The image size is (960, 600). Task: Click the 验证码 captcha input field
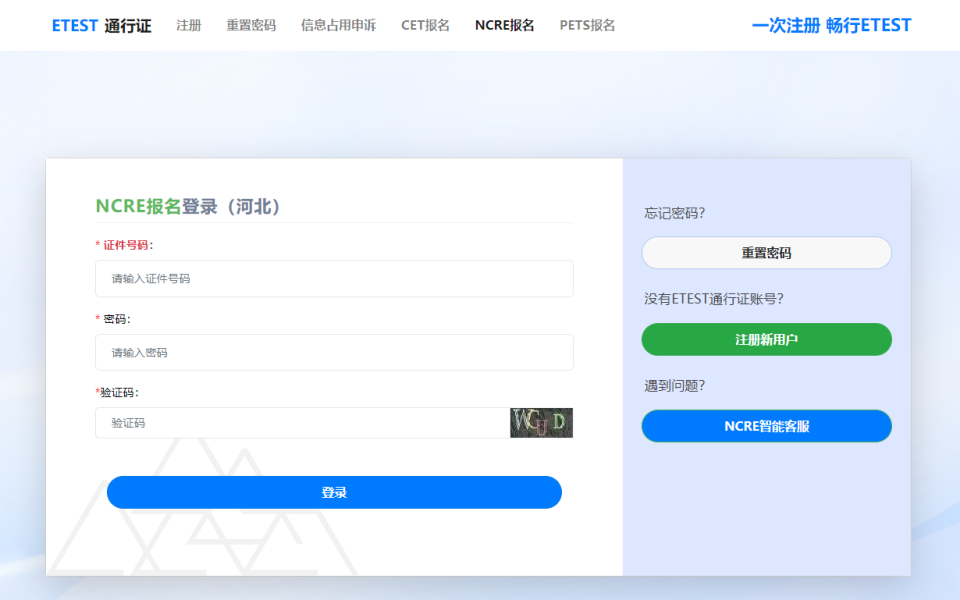[300, 422]
